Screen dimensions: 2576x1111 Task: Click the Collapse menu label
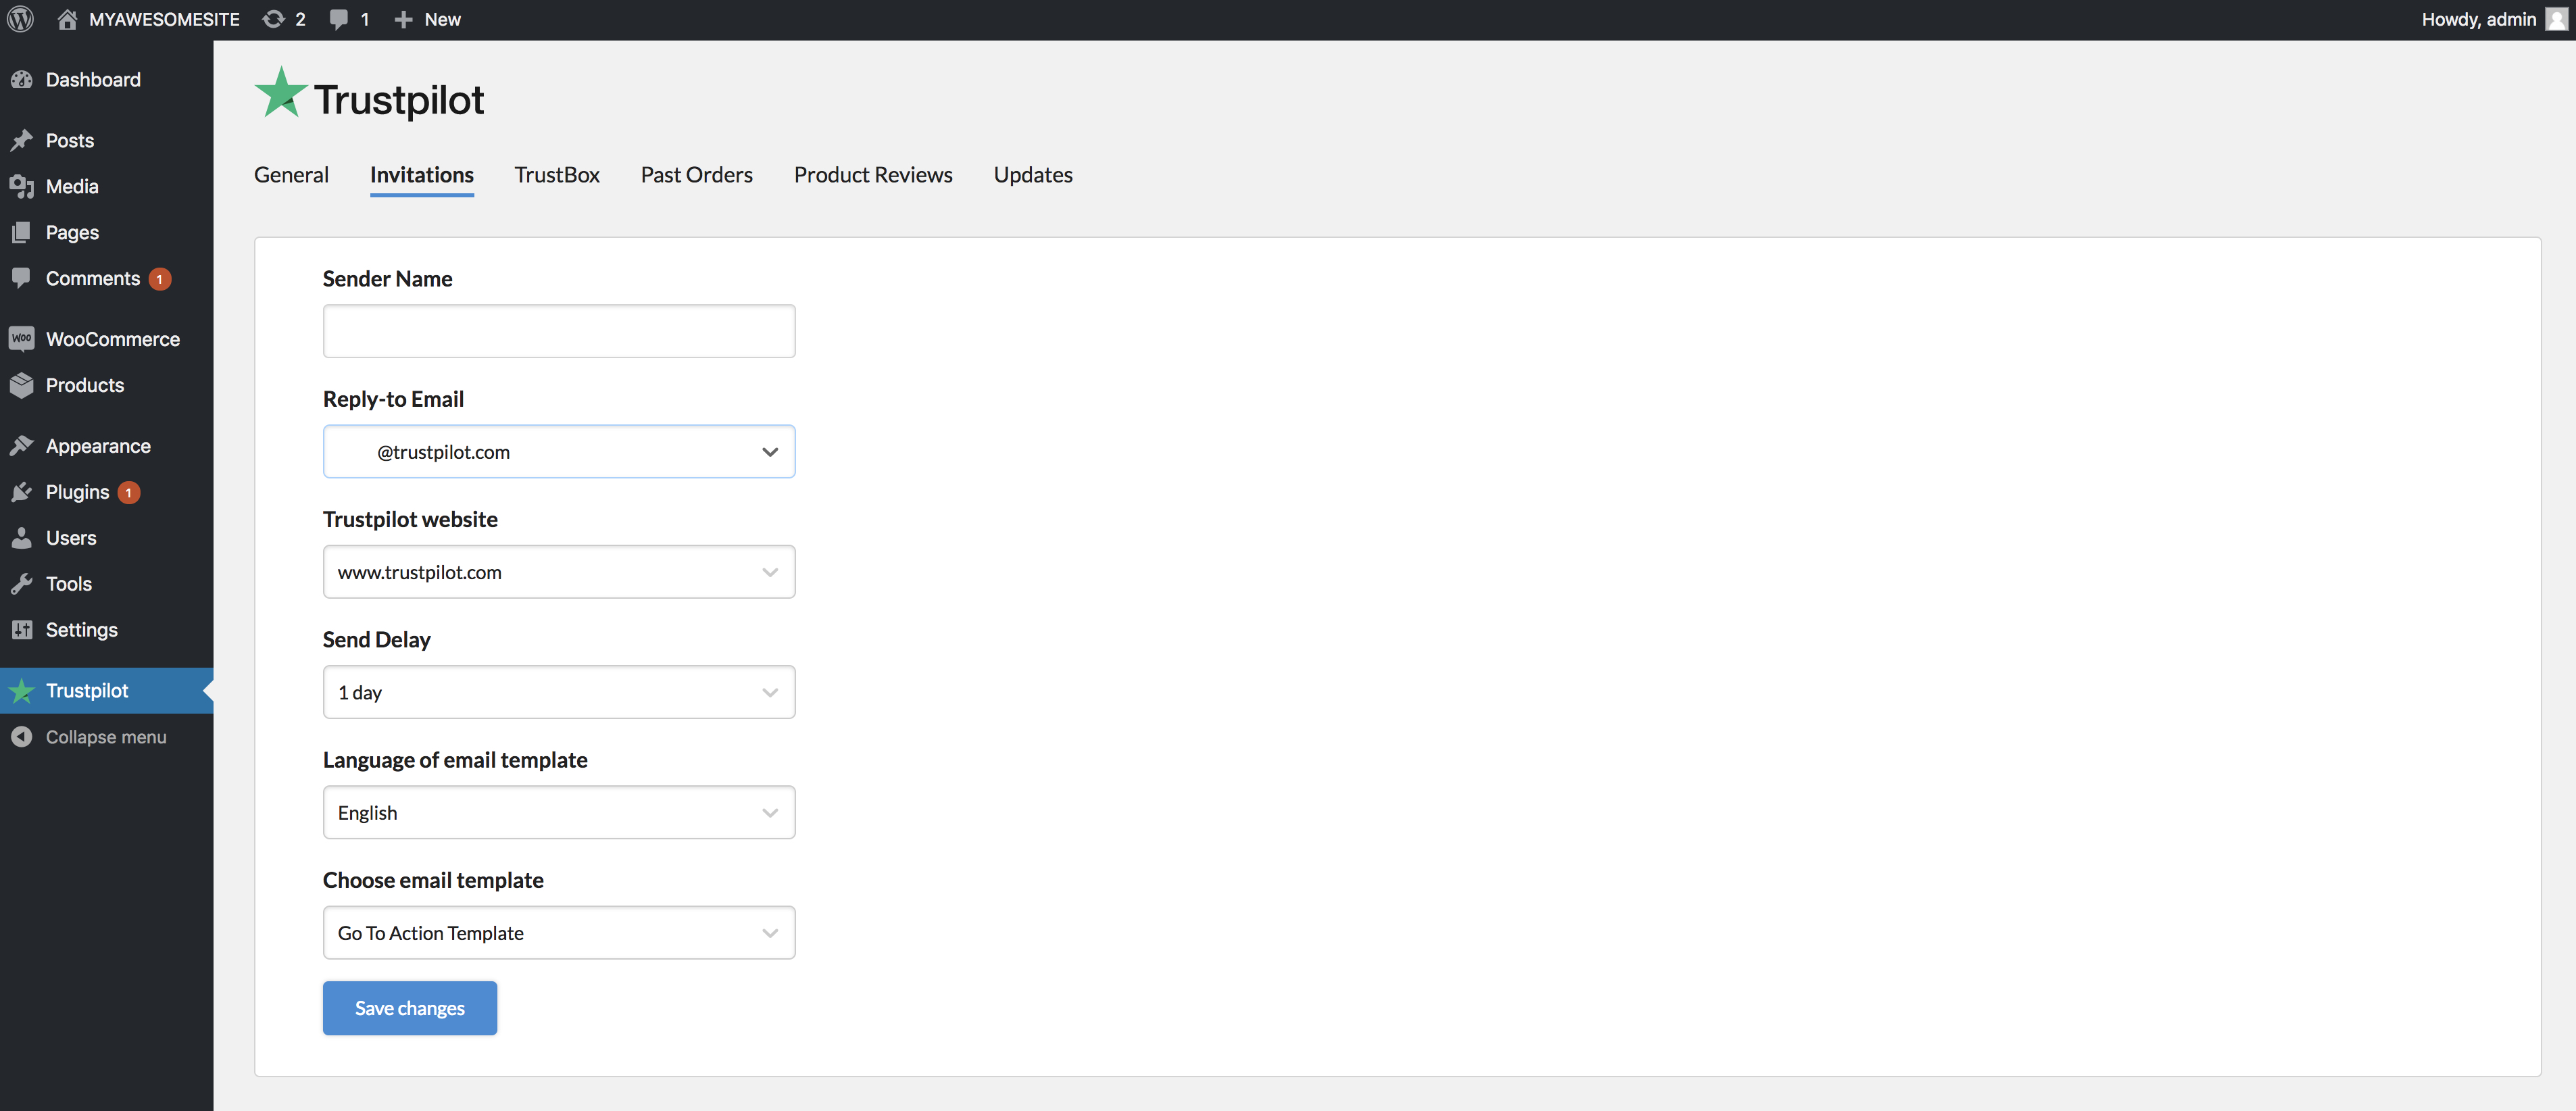[106, 737]
